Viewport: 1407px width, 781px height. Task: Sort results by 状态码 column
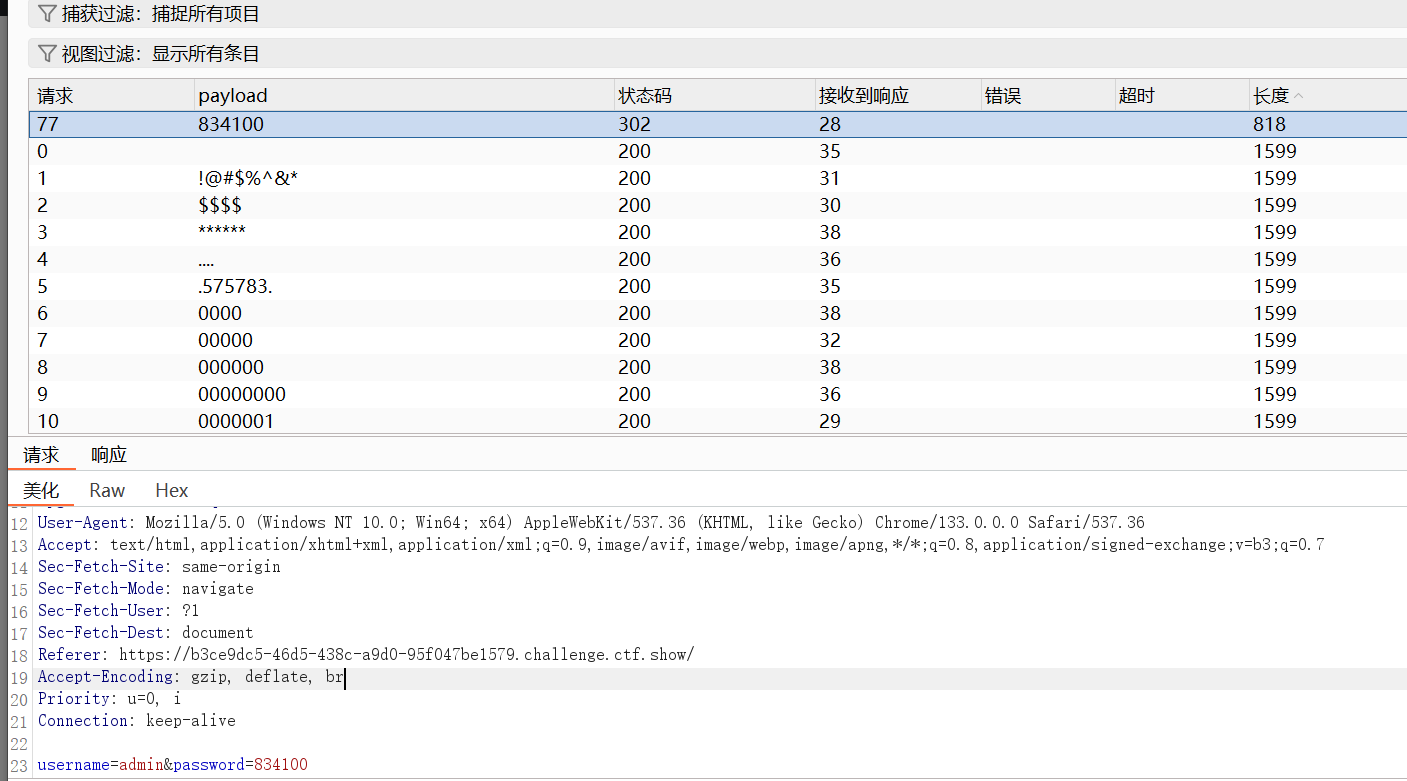click(645, 96)
